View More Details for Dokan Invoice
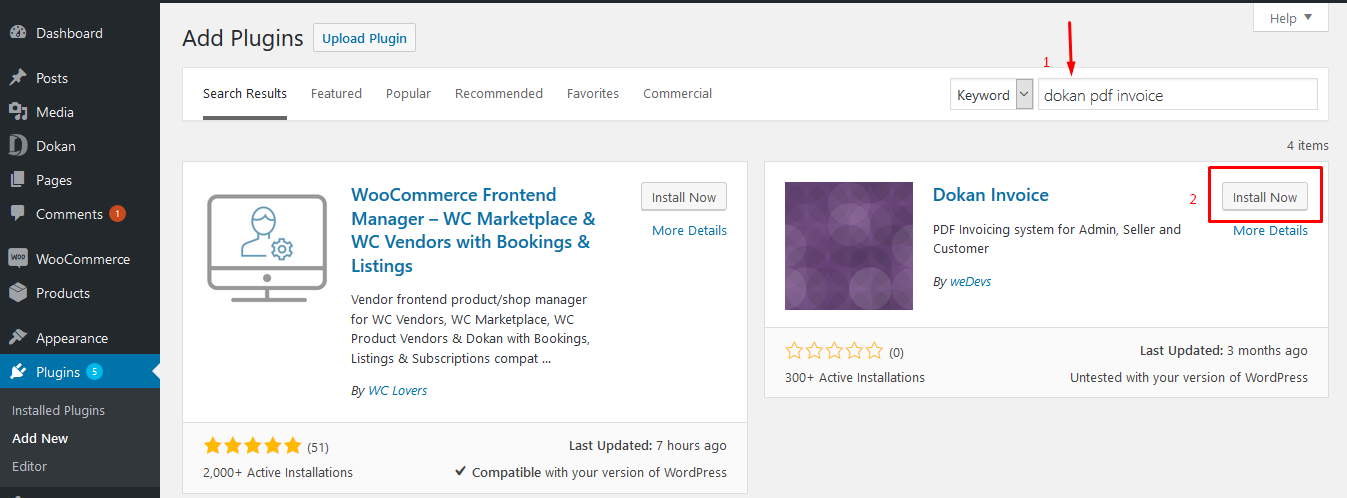The image size is (1347, 498). [1270, 231]
